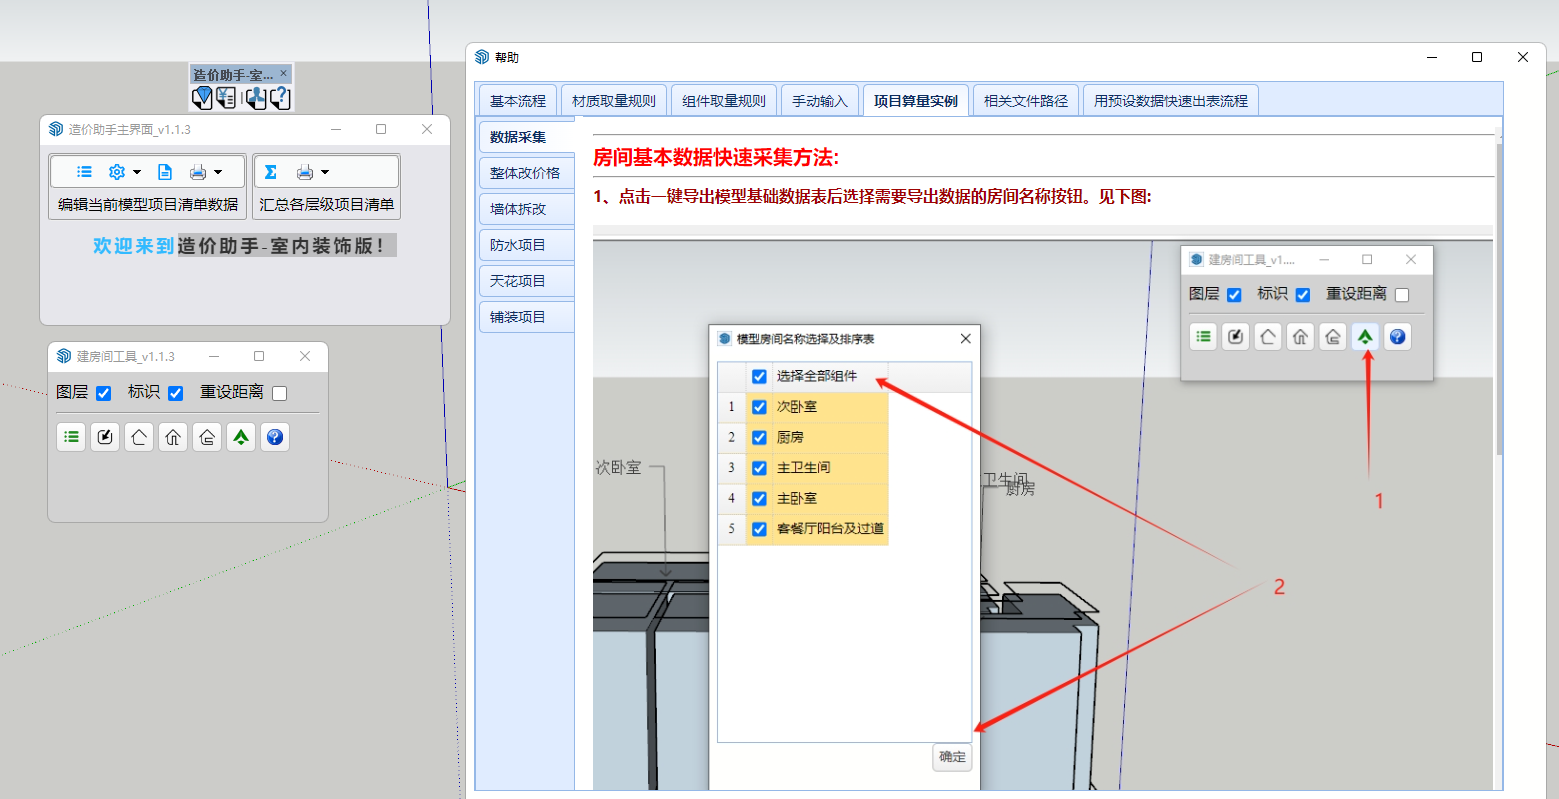Open the 相关文件路径 tab
This screenshot has width=1559, height=799.
(x=1025, y=101)
